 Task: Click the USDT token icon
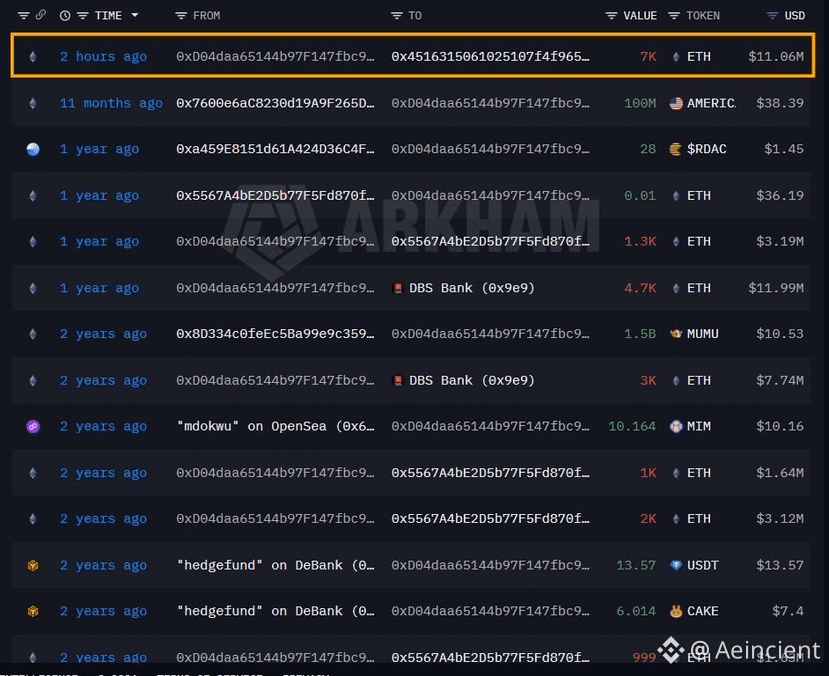(x=676, y=565)
